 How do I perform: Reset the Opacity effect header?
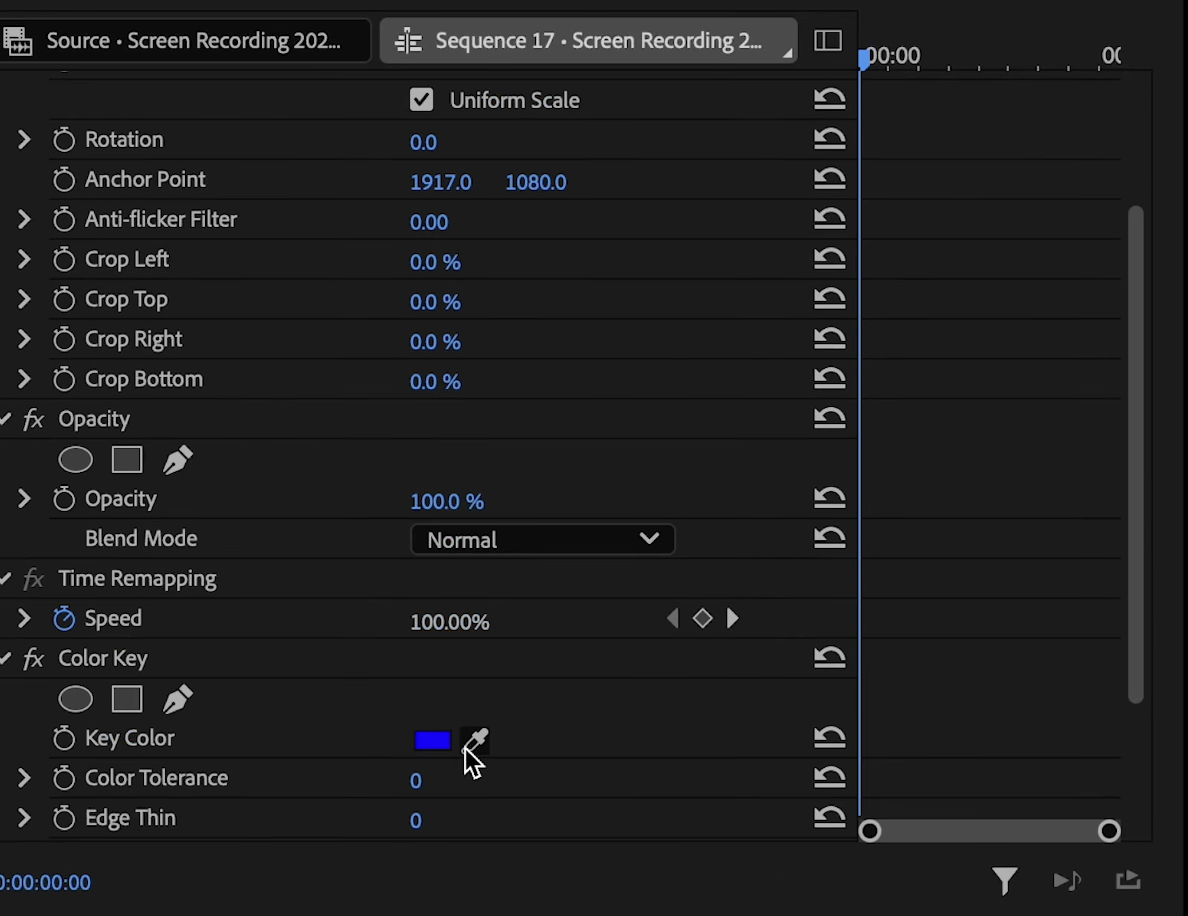(x=830, y=418)
